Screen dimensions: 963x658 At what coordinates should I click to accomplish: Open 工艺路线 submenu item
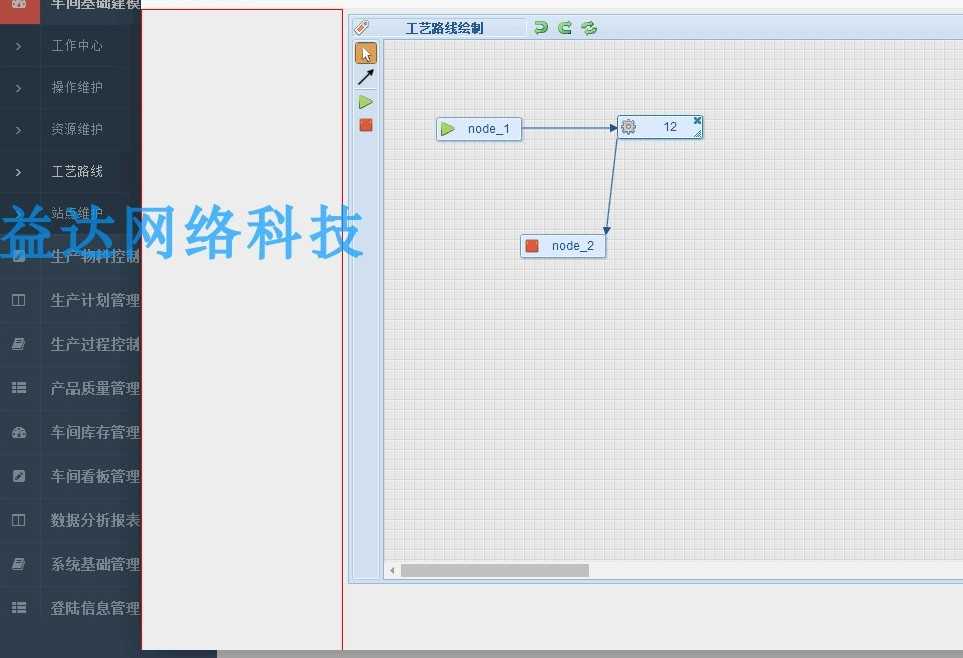point(77,171)
